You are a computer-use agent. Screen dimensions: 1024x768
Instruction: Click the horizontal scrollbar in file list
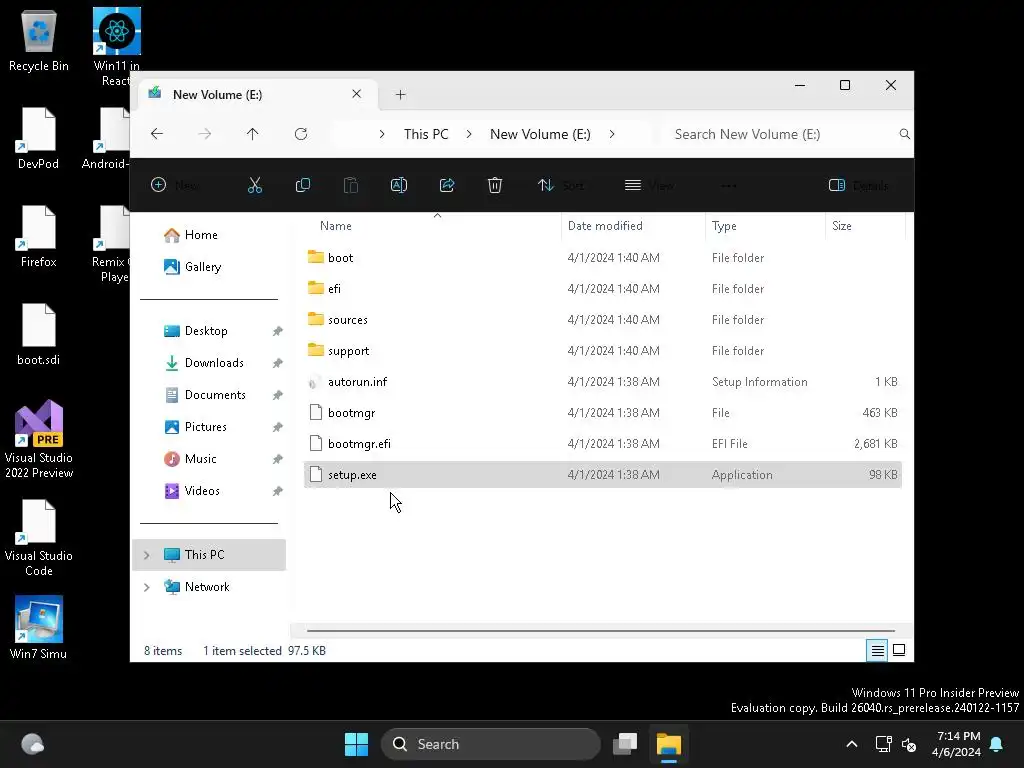tap(600, 631)
